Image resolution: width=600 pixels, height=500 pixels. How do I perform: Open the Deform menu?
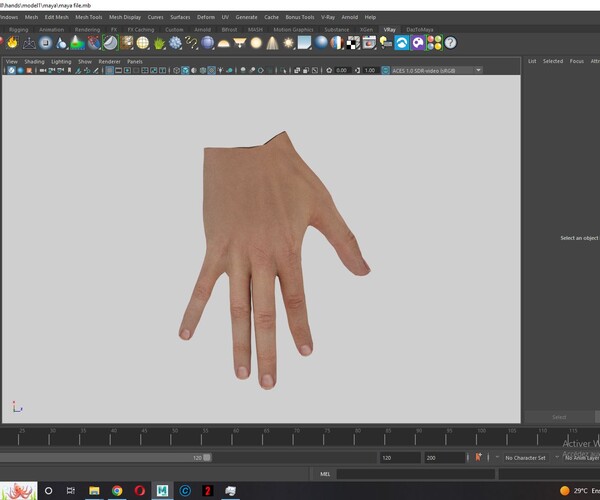click(206, 17)
